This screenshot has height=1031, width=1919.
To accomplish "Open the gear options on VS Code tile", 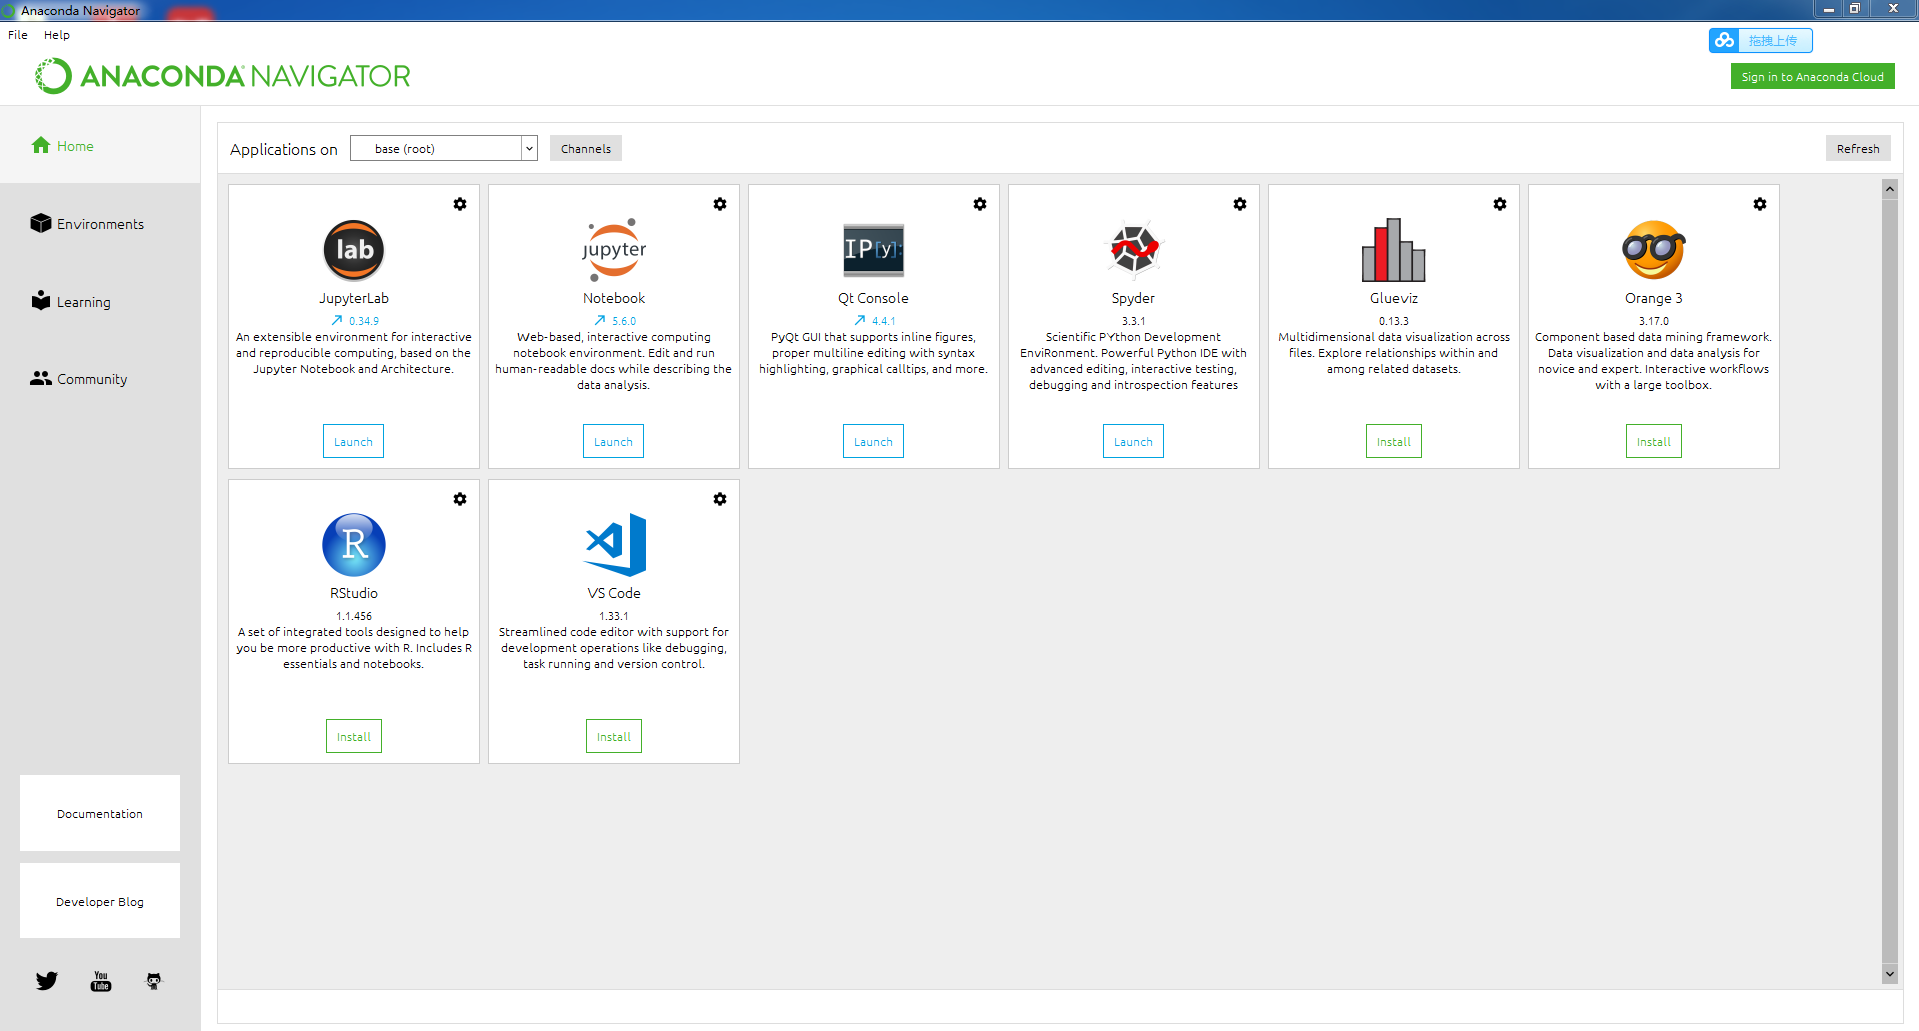I will [x=720, y=499].
